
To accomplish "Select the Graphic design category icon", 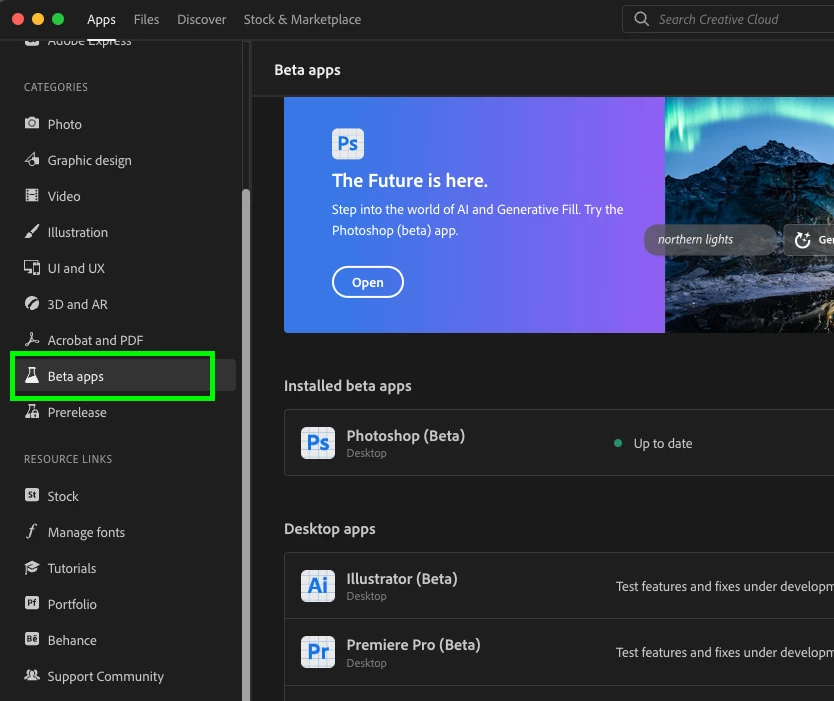I will [32, 159].
